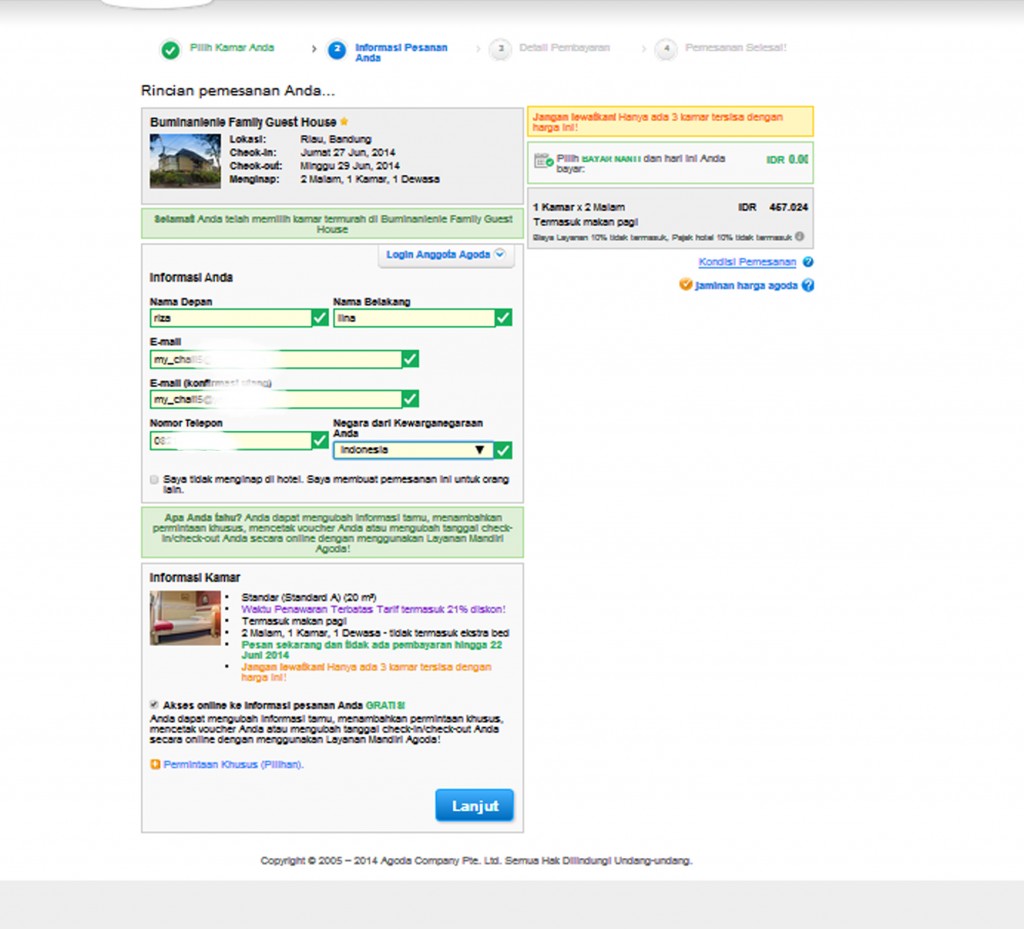Click the gold star next to hotel name

(344, 122)
